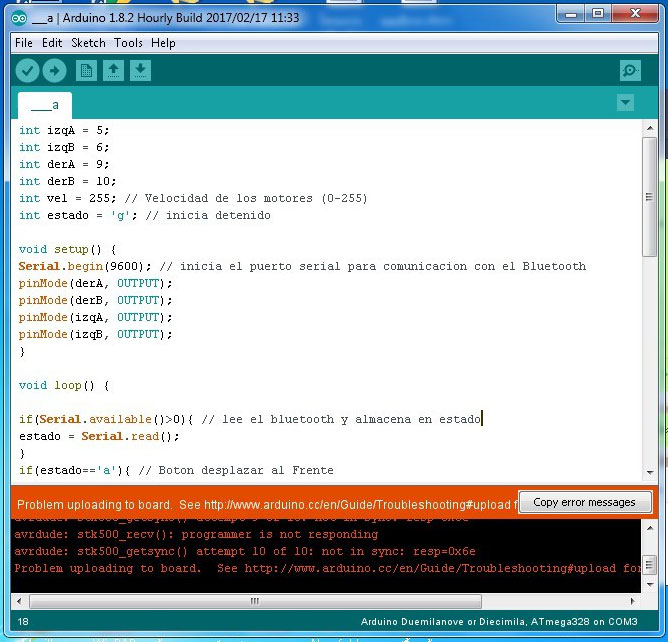Select the ___a sketch tab
The height and width of the screenshot is (642, 668).
(45, 105)
